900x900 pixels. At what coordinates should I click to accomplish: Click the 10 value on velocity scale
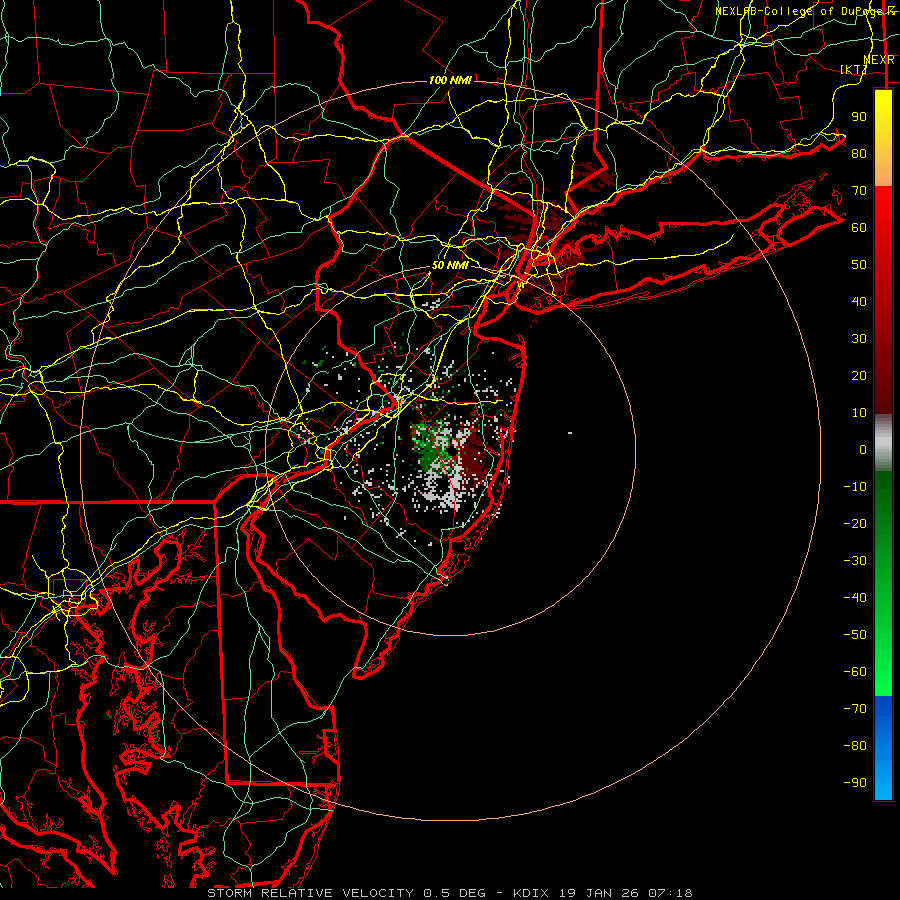tap(859, 413)
